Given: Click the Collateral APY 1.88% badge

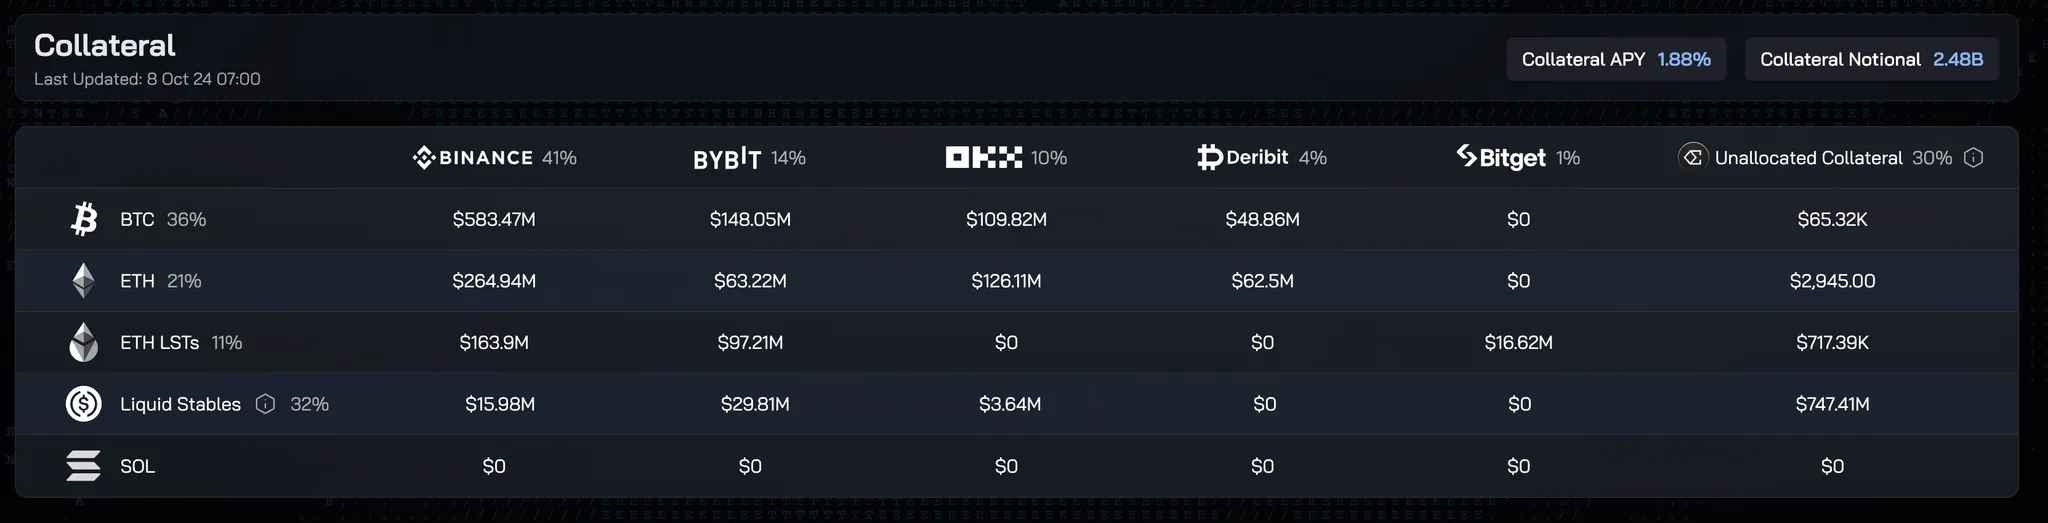Looking at the screenshot, I should [1616, 59].
